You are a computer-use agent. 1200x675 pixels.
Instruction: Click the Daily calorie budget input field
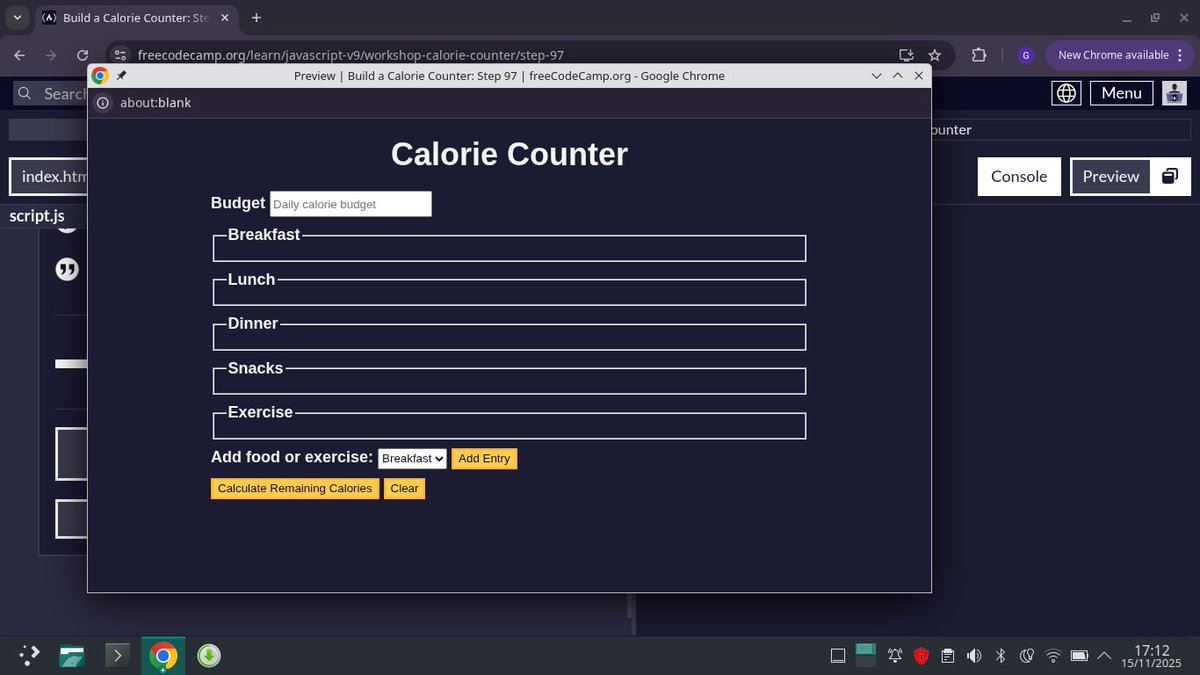point(350,203)
